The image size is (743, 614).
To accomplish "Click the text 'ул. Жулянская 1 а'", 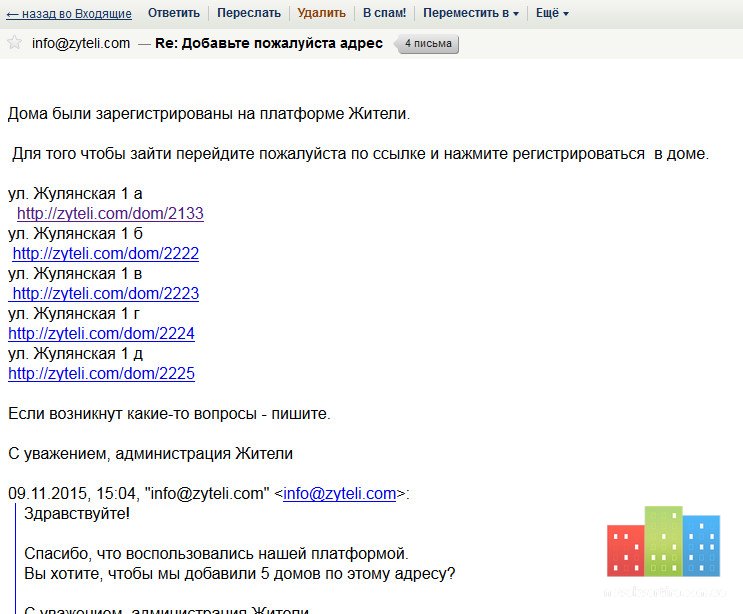I will tap(75, 193).
